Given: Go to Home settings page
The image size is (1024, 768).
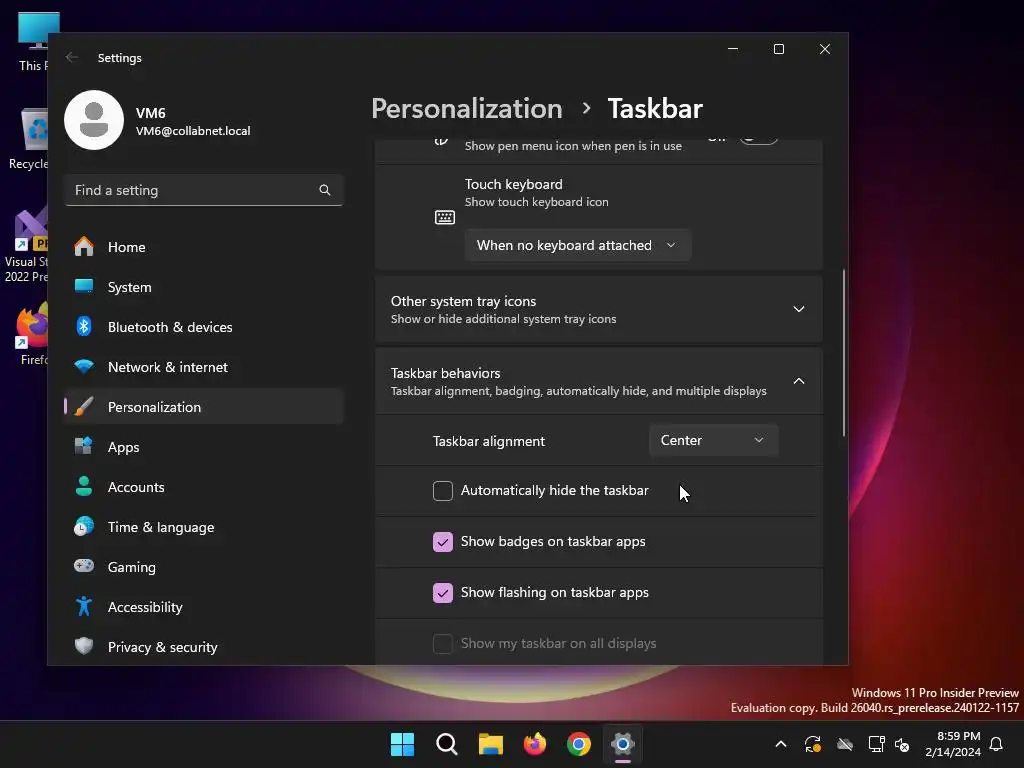Looking at the screenshot, I should coord(204,247).
